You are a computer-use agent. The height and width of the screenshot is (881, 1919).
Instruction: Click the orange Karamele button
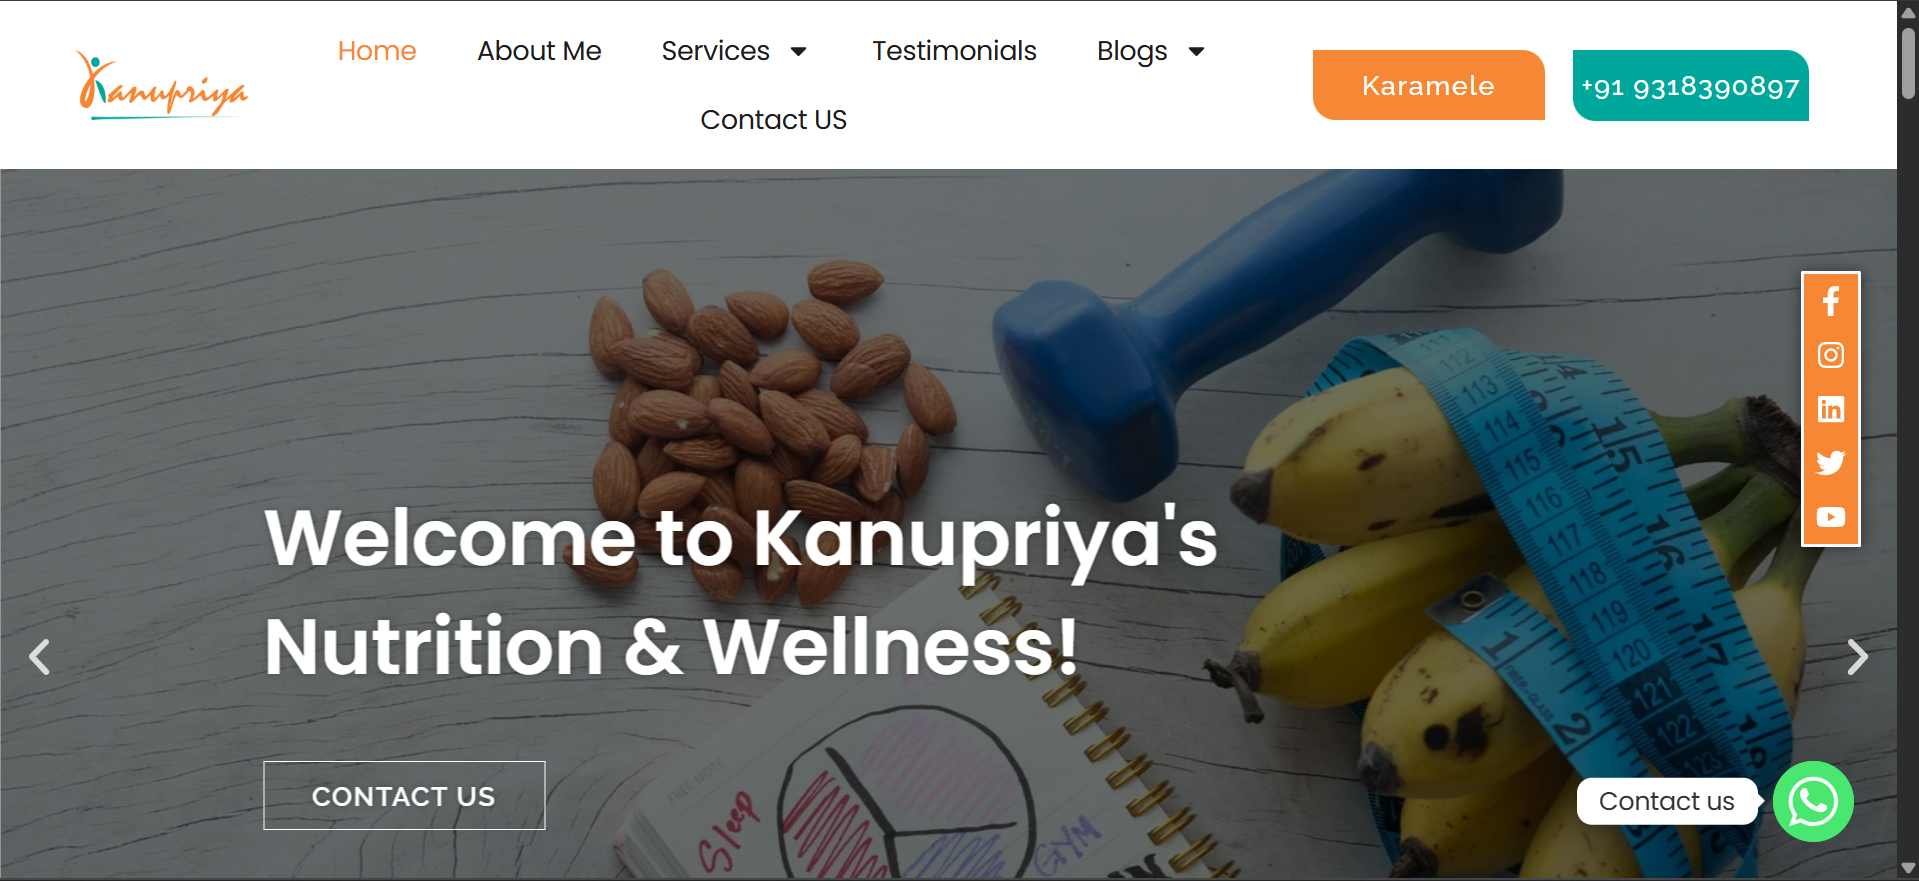click(x=1428, y=85)
